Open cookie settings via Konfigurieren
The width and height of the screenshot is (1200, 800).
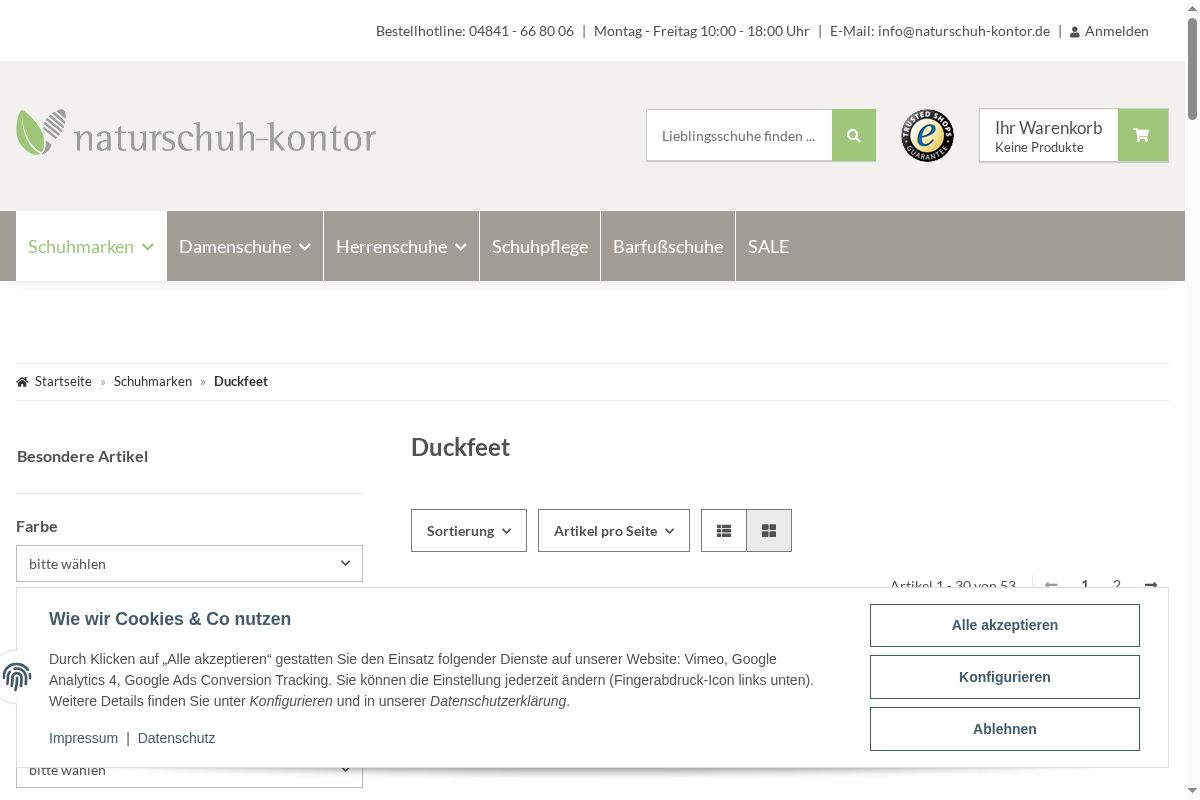(1004, 677)
